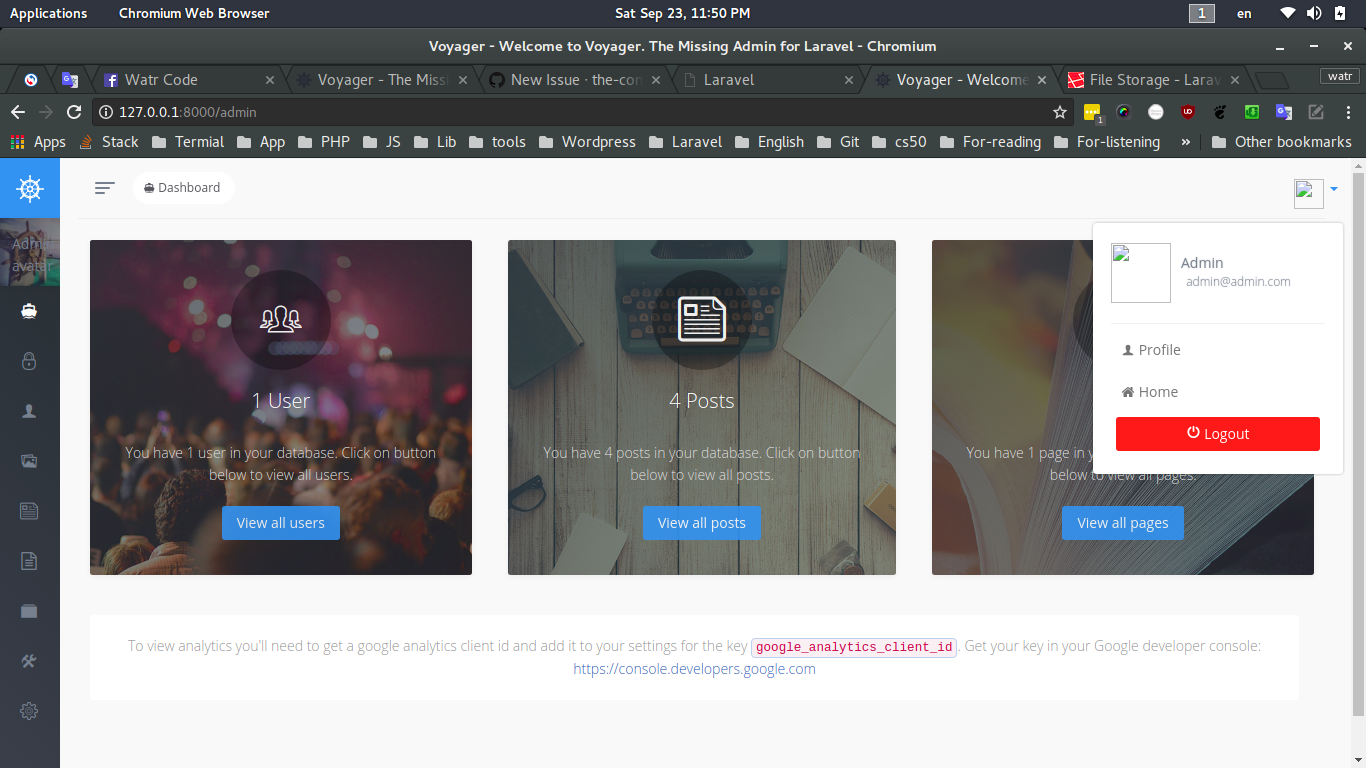This screenshot has height=768, width=1366.
Task: Open Pages via the document icon
Action: (x=29, y=560)
